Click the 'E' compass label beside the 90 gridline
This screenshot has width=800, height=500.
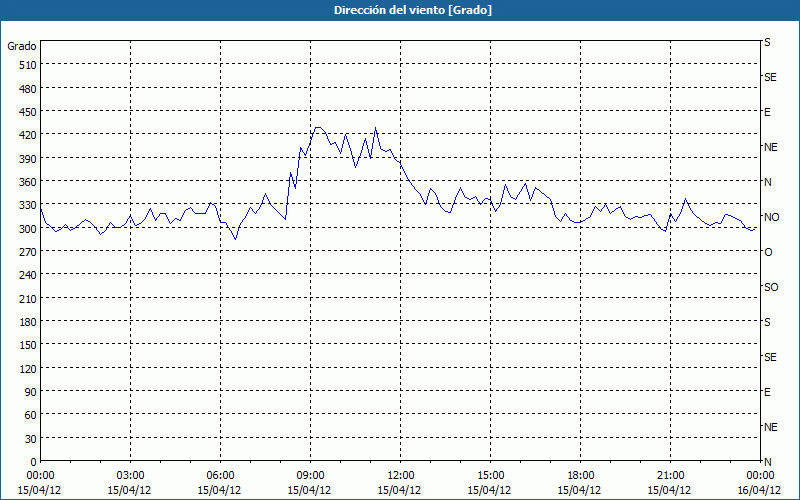click(767, 392)
